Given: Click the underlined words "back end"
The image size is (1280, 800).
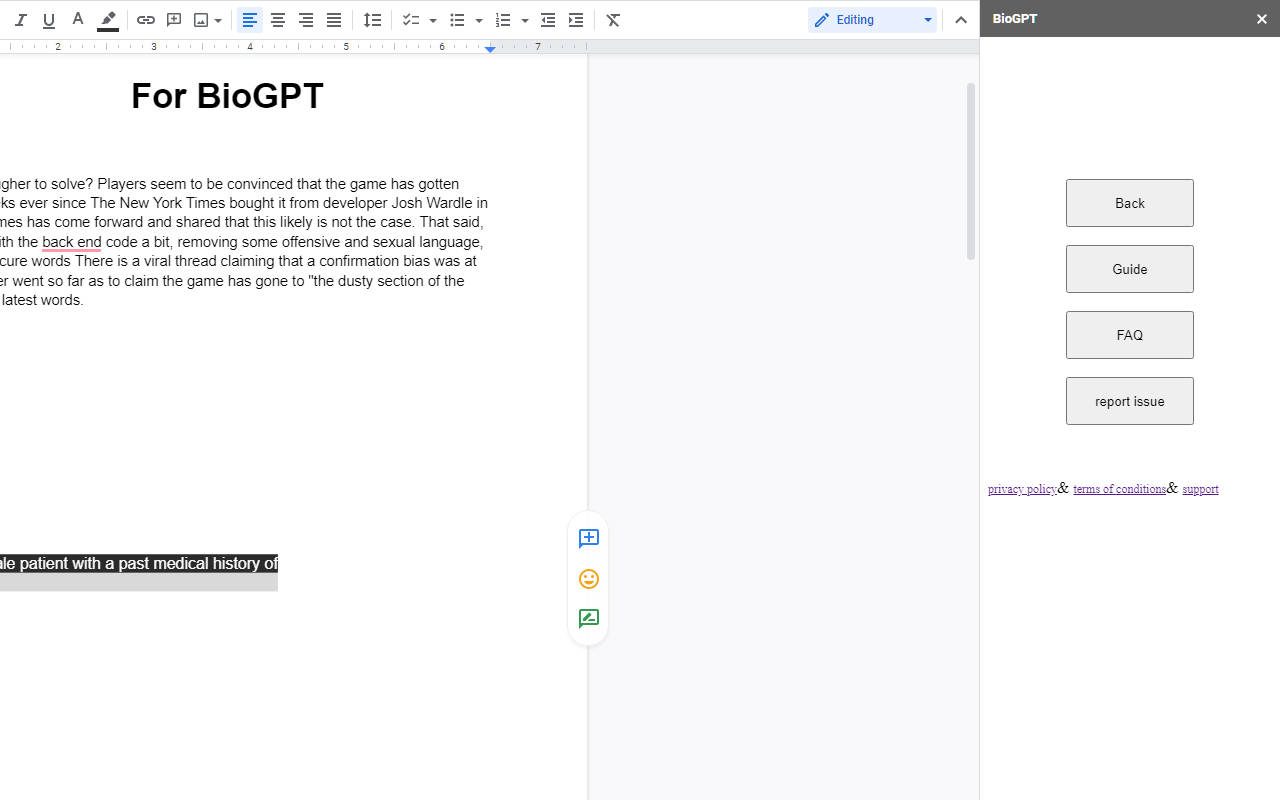Looking at the screenshot, I should pyautogui.click(x=72, y=242).
